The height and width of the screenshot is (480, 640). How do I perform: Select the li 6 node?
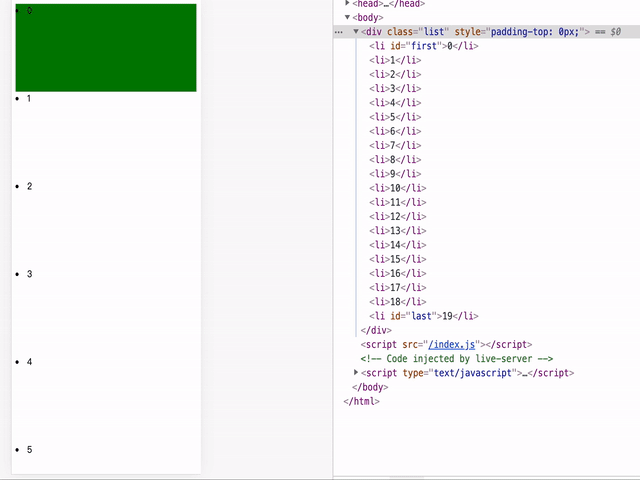395,131
